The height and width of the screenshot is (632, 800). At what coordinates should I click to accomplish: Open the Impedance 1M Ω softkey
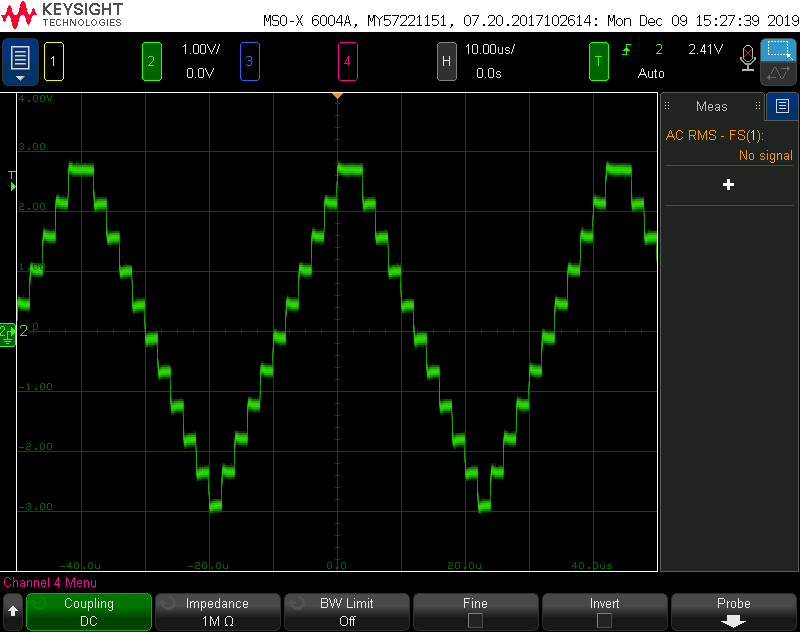(x=218, y=612)
